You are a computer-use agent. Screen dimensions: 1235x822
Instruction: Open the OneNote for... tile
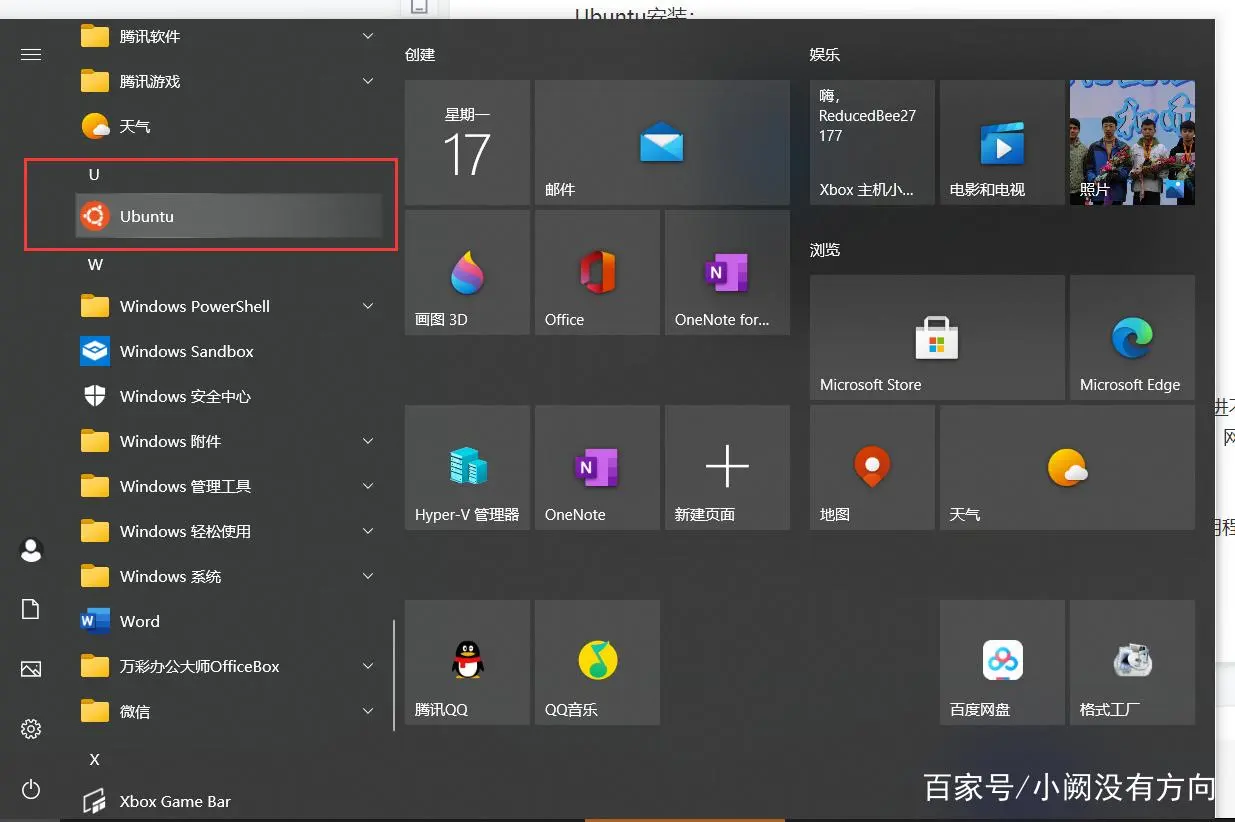[x=727, y=272]
